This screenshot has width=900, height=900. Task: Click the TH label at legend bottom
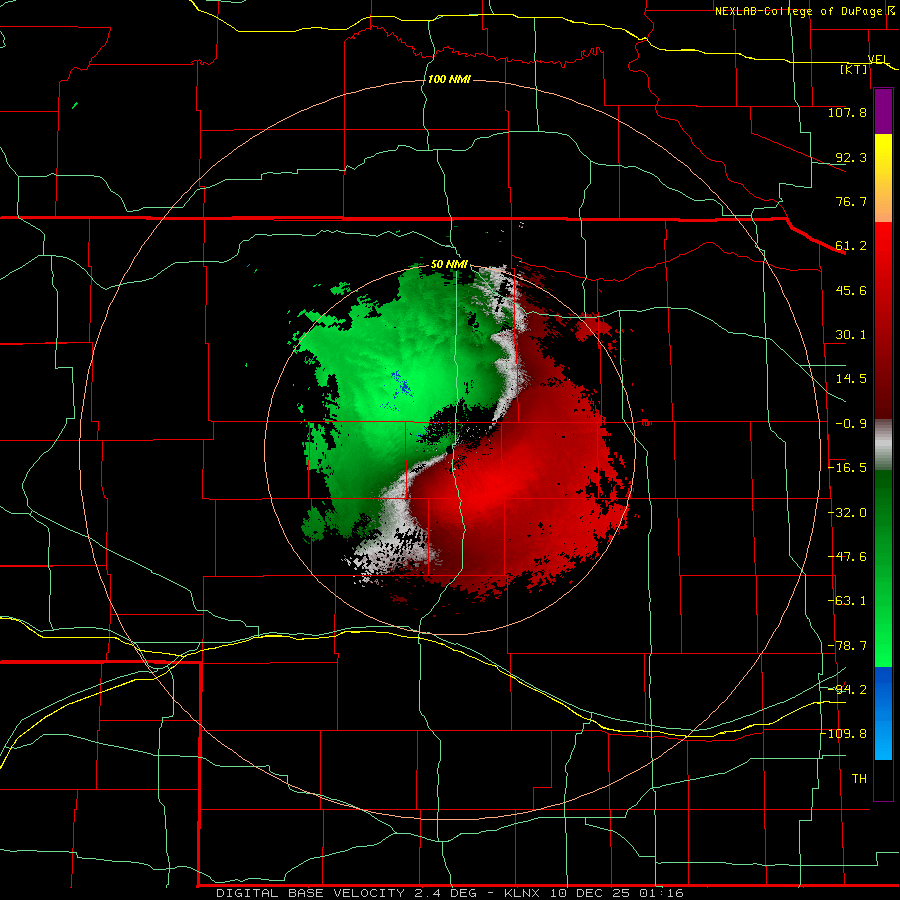(x=859, y=779)
